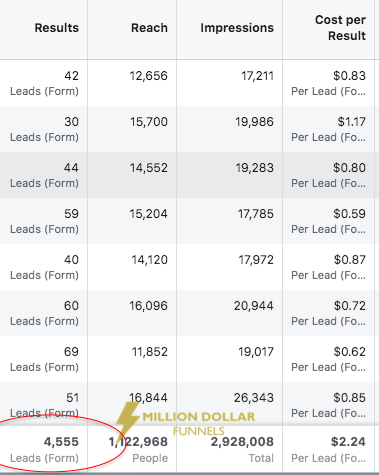The height and width of the screenshot is (475, 379).
Task: Select the highlighted row with 44 Leads
Action: pyautogui.click(x=187, y=175)
